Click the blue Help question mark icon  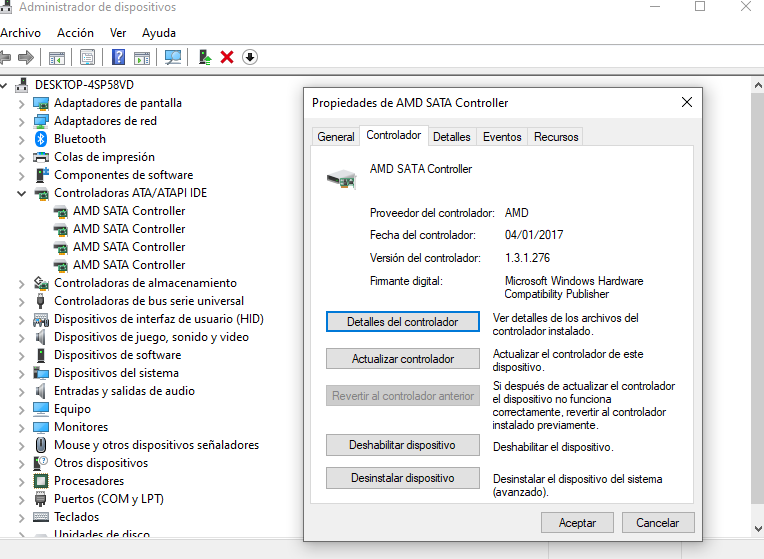[x=118, y=58]
